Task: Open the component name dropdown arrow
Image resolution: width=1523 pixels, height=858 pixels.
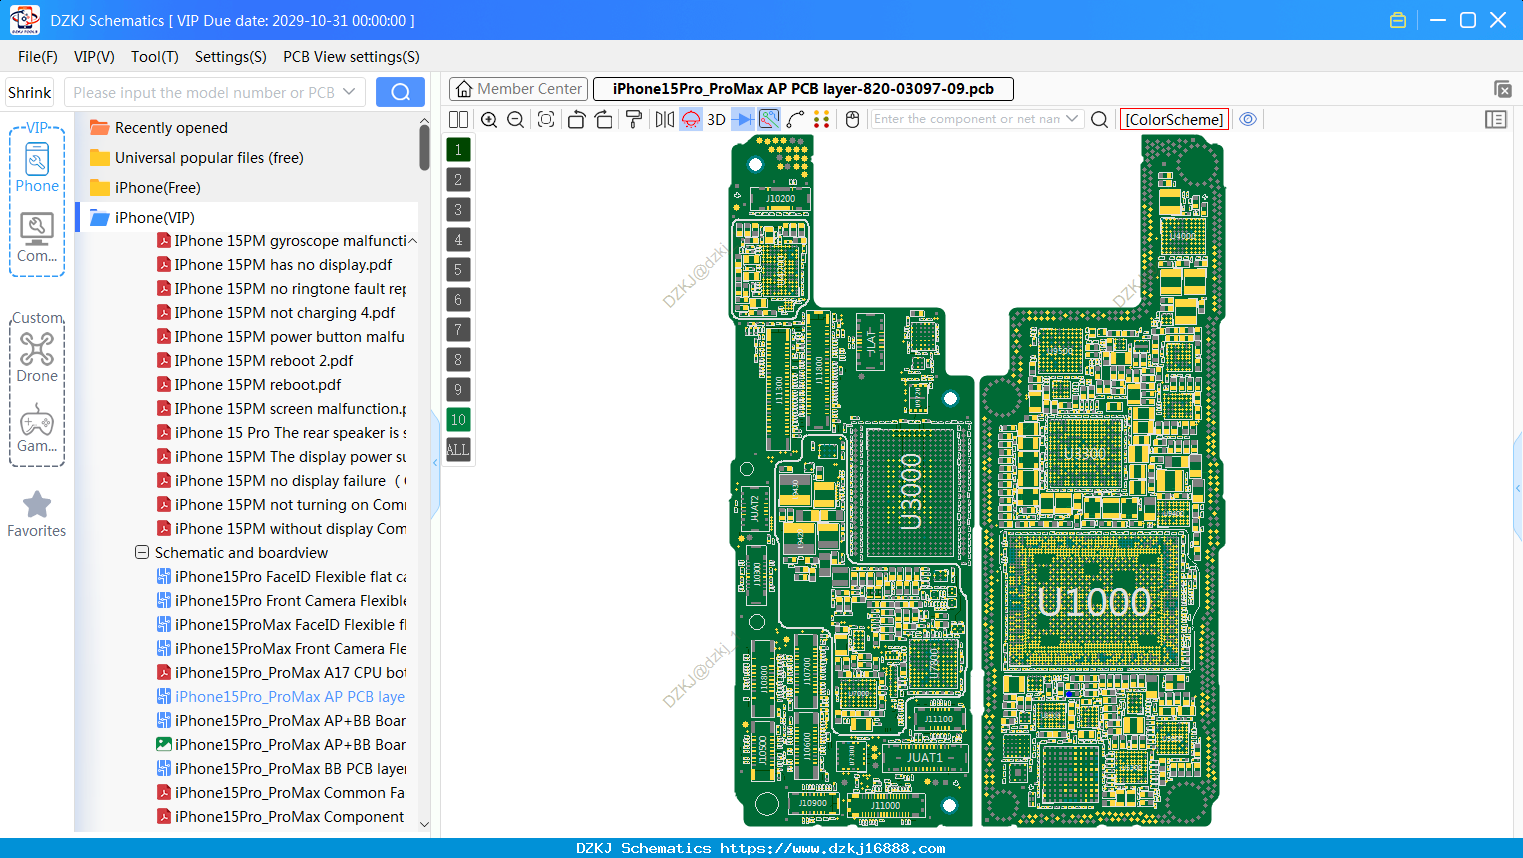Action: pos(1072,119)
